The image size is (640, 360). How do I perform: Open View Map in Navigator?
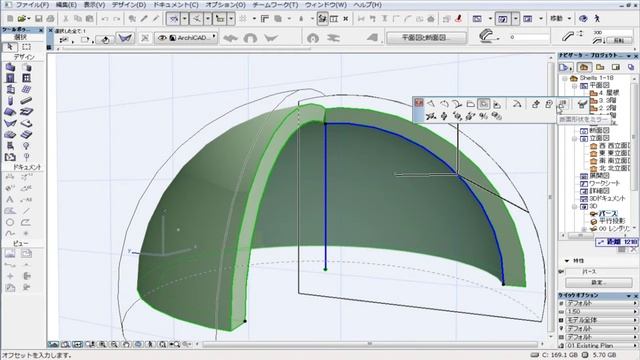click(600, 67)
